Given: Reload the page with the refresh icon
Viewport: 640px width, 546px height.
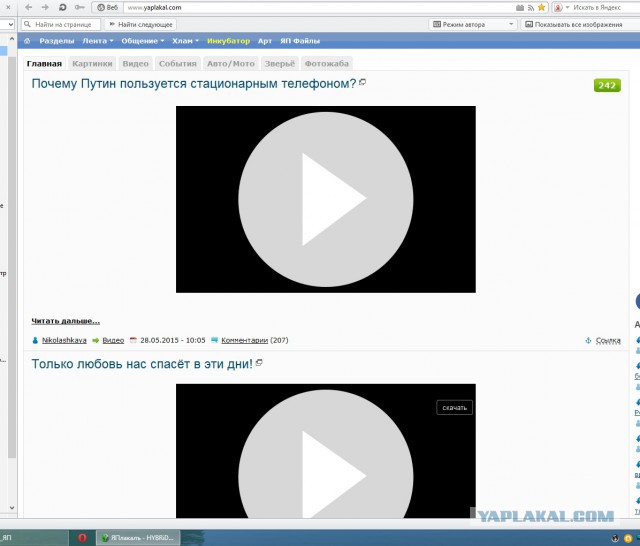Looking at the screenshot, I should [x=62, y=7].
